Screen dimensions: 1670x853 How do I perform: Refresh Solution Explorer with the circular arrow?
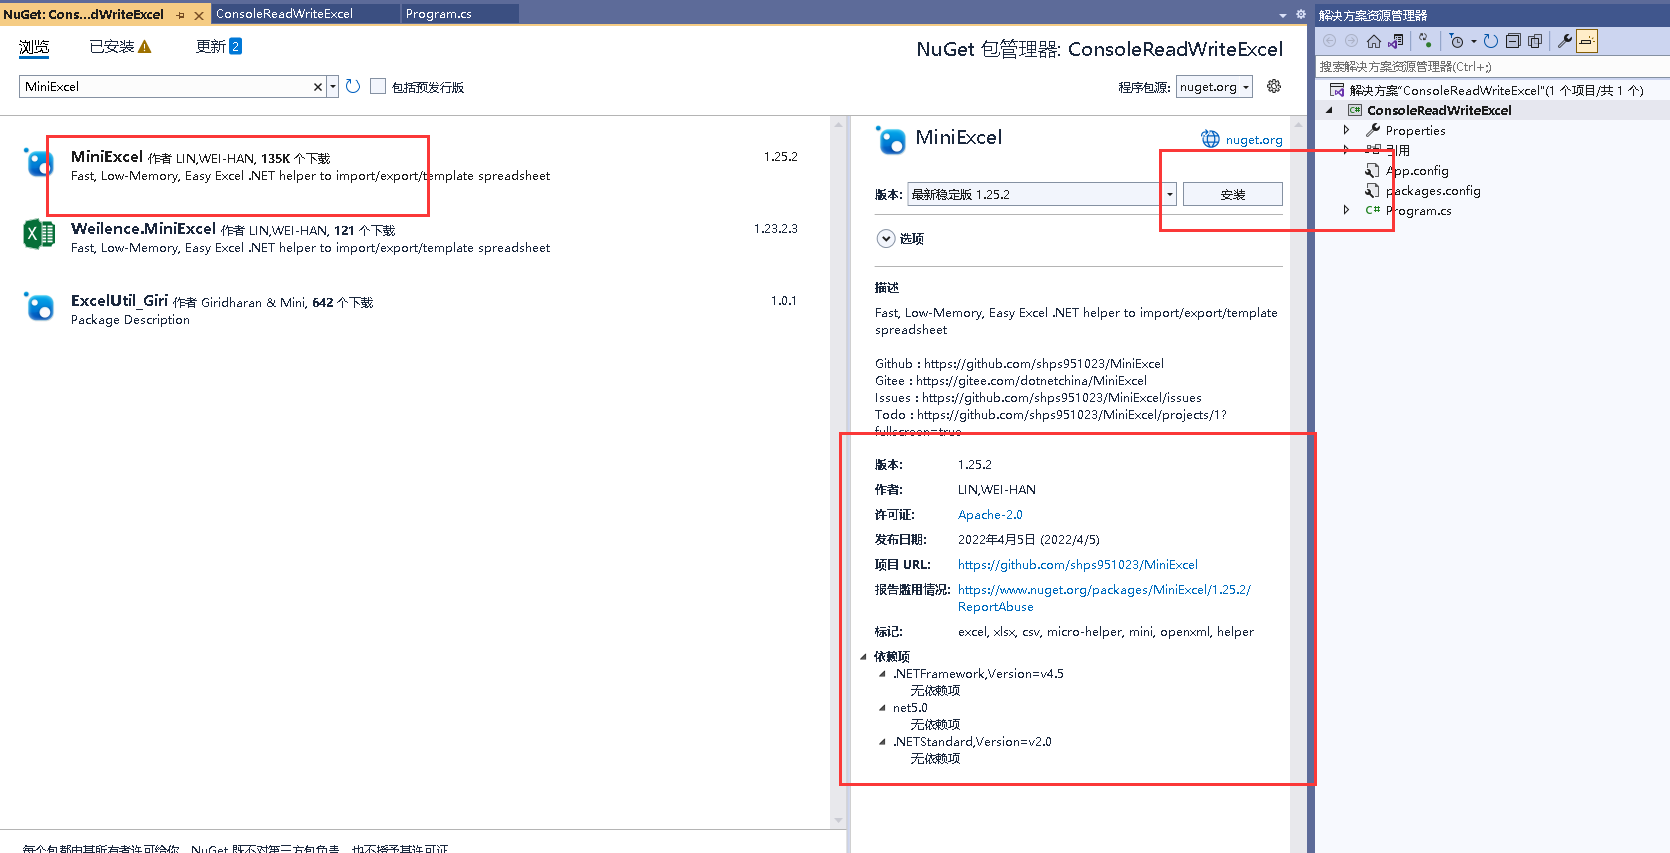[1490, 41]
